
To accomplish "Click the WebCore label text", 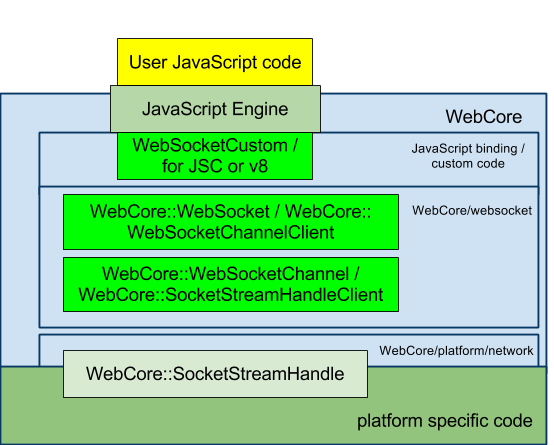I will [483, 117].
